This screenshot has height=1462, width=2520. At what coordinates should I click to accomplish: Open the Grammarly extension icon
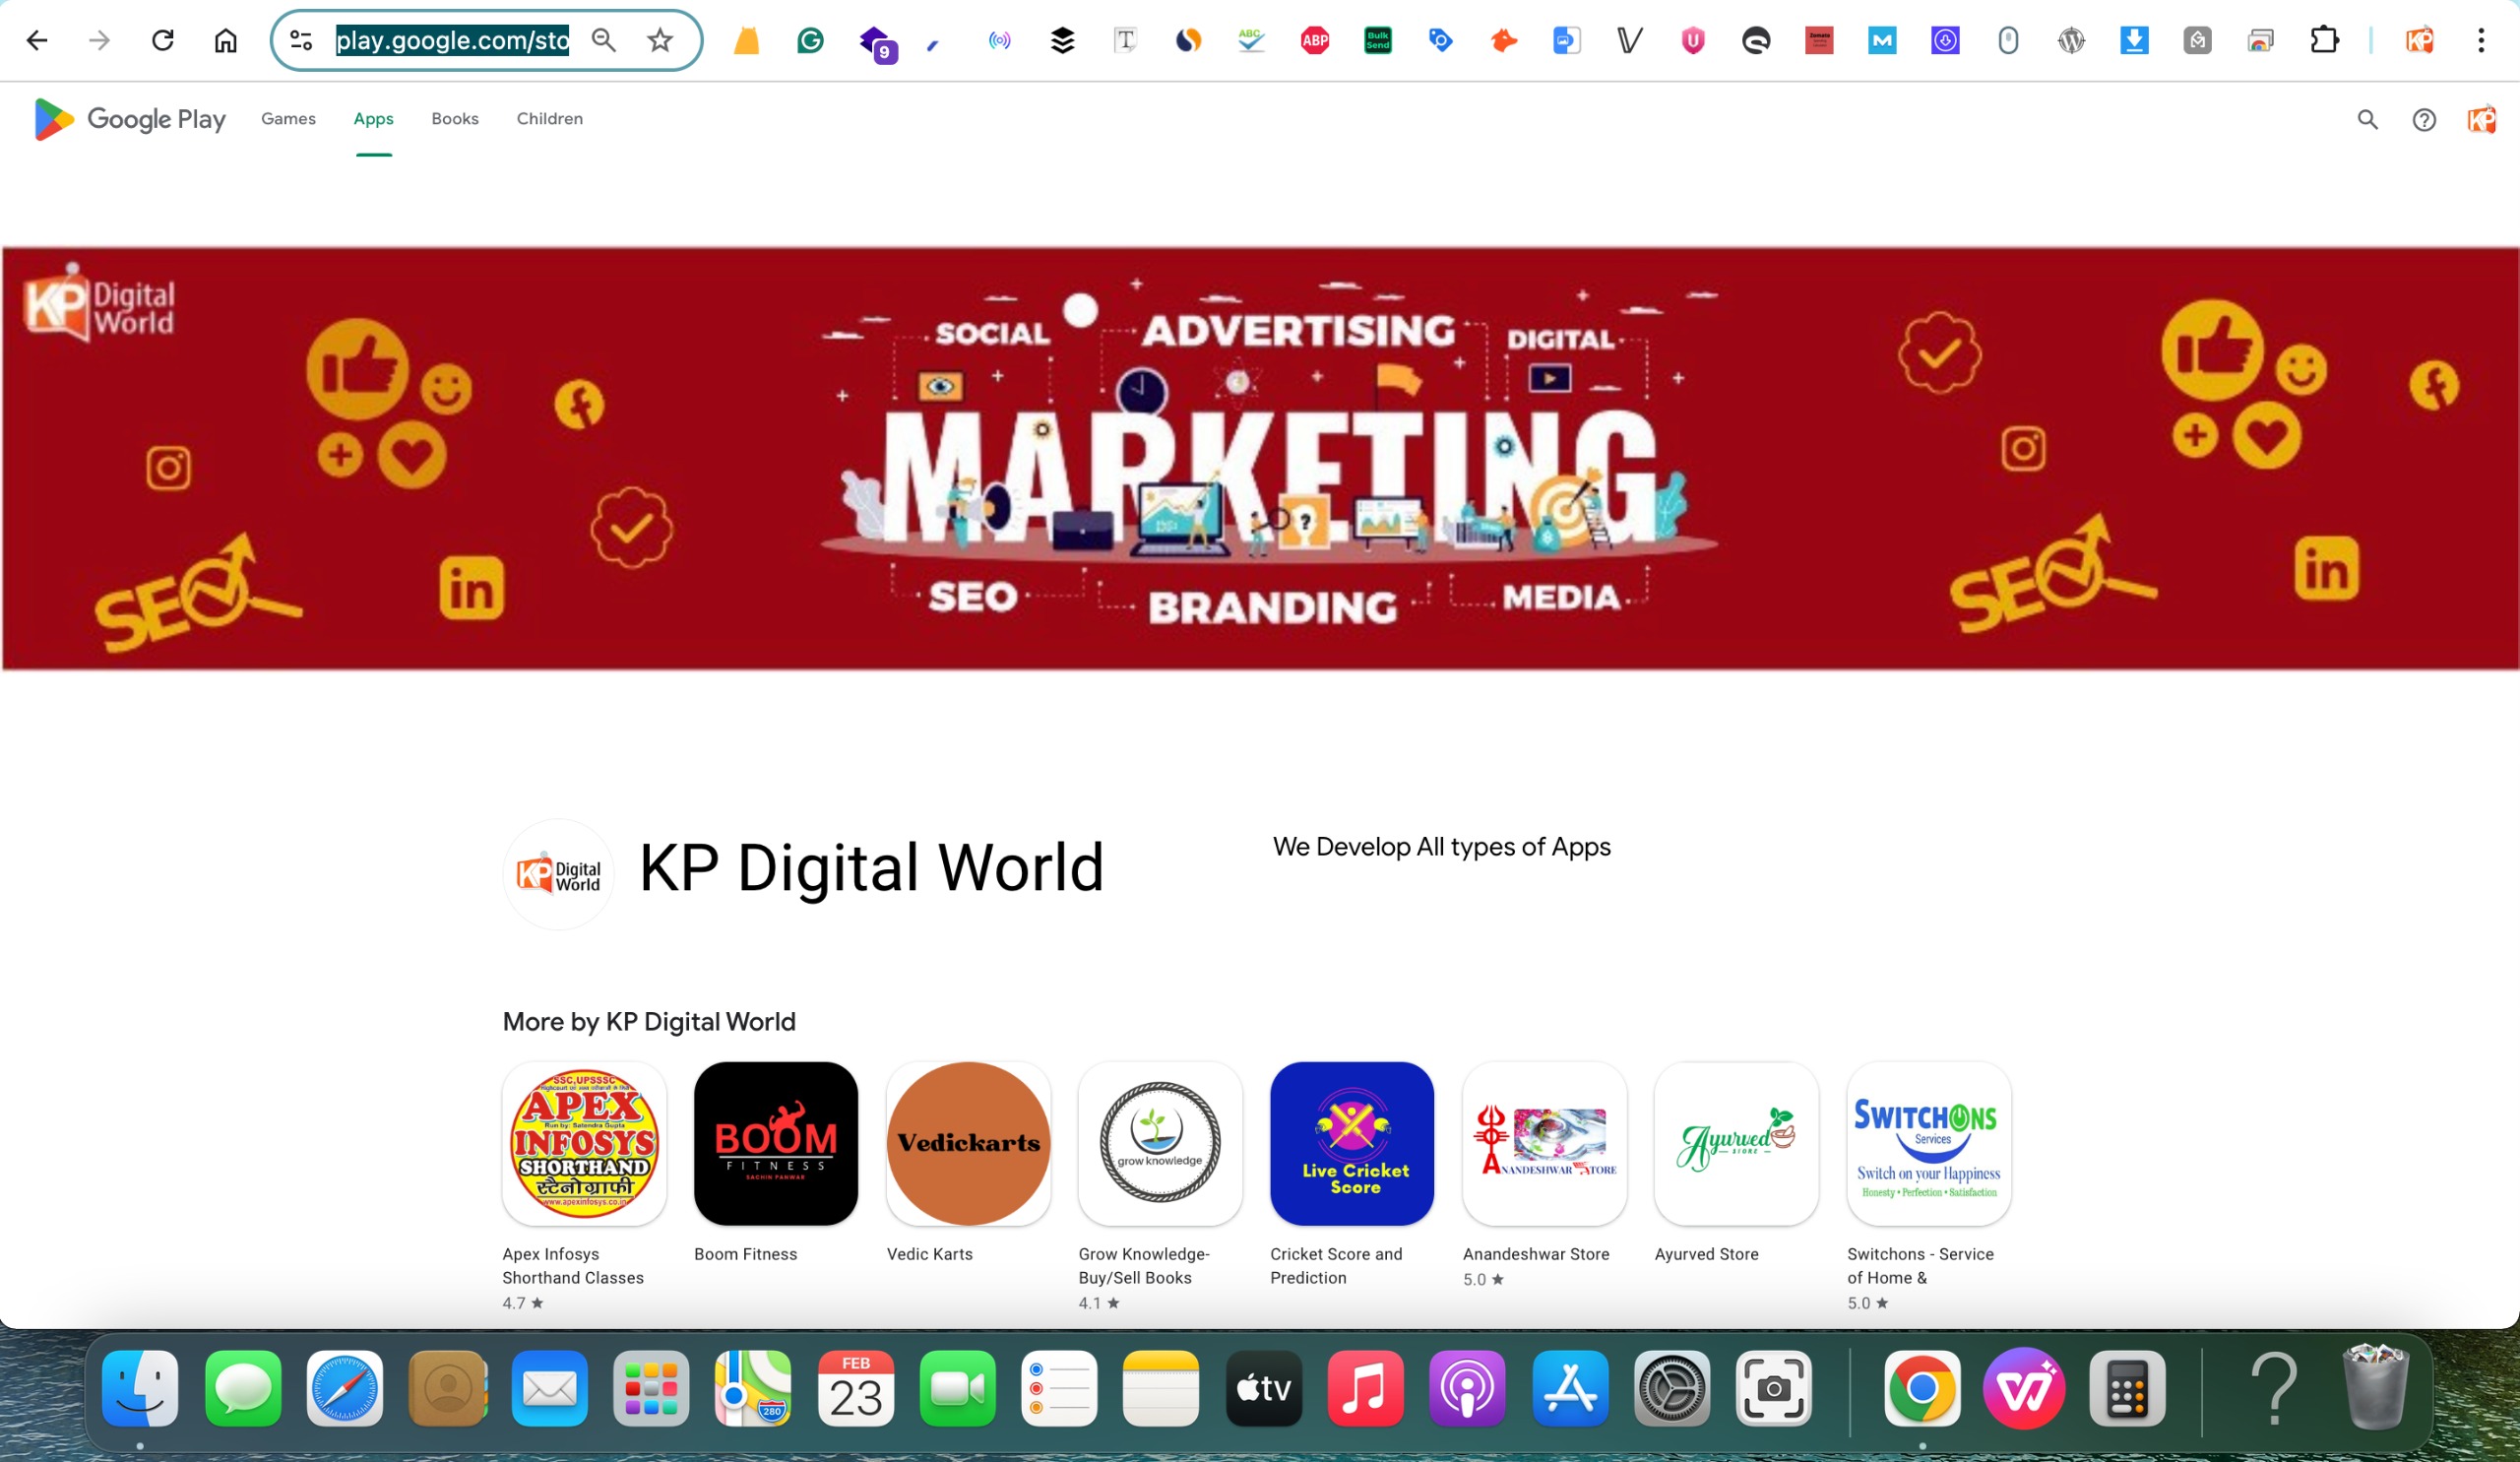tap(810, 40)
